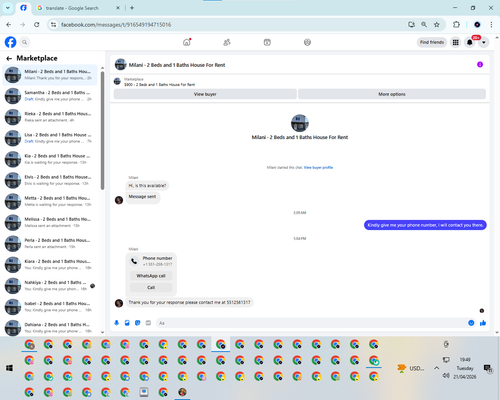500x400 pixels.
Task: Open the Facebook search magnifier
Action: pos(25,42)
